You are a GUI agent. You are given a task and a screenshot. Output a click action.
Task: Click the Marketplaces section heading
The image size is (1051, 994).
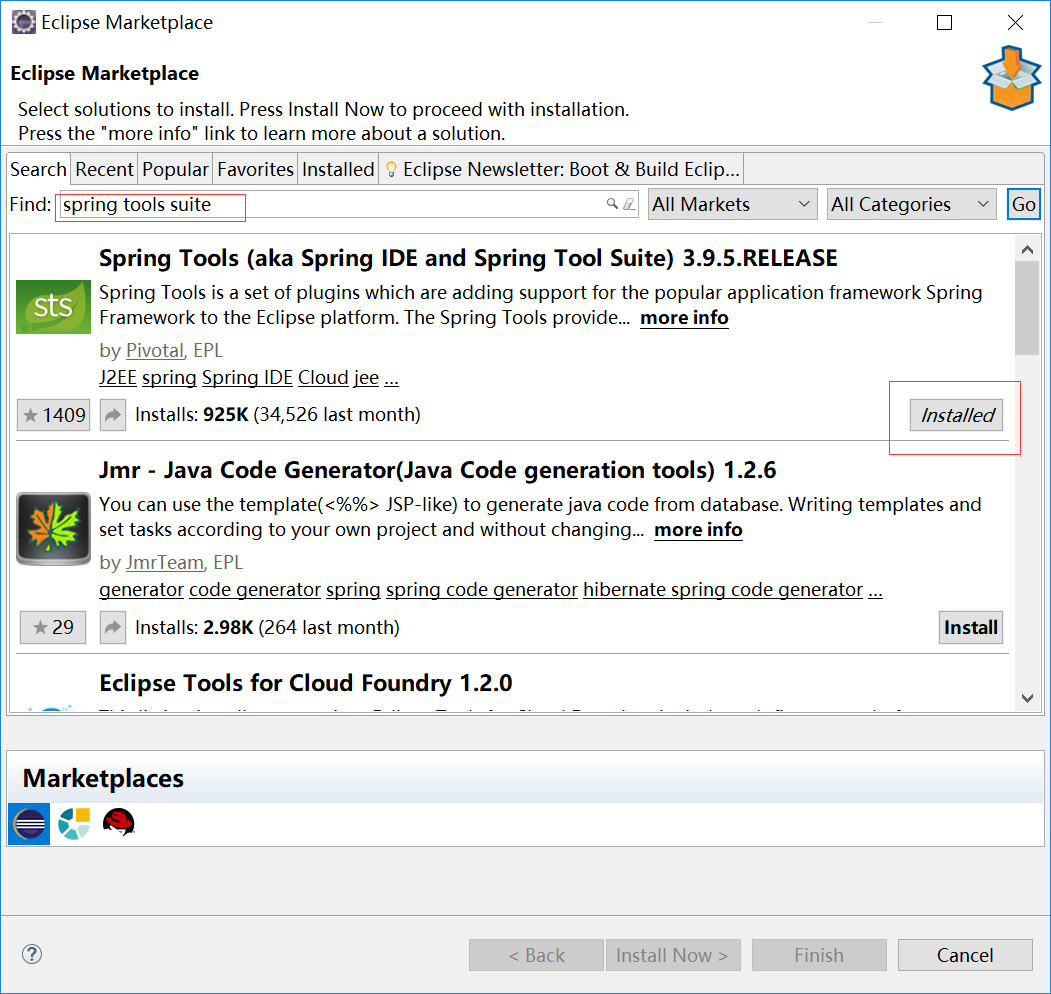tap(103, 778)
